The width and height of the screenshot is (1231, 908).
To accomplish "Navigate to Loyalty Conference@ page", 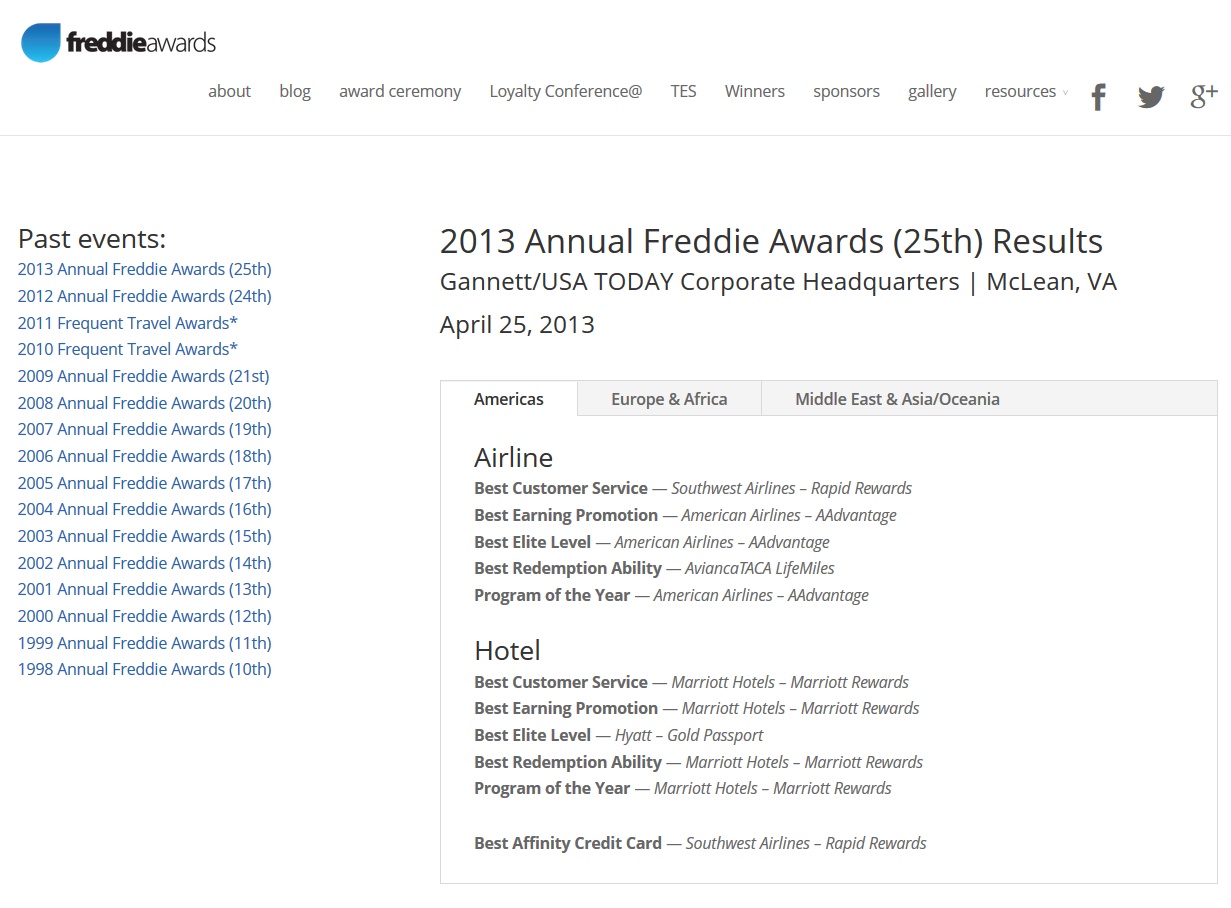I will click(x=565, y=91).
